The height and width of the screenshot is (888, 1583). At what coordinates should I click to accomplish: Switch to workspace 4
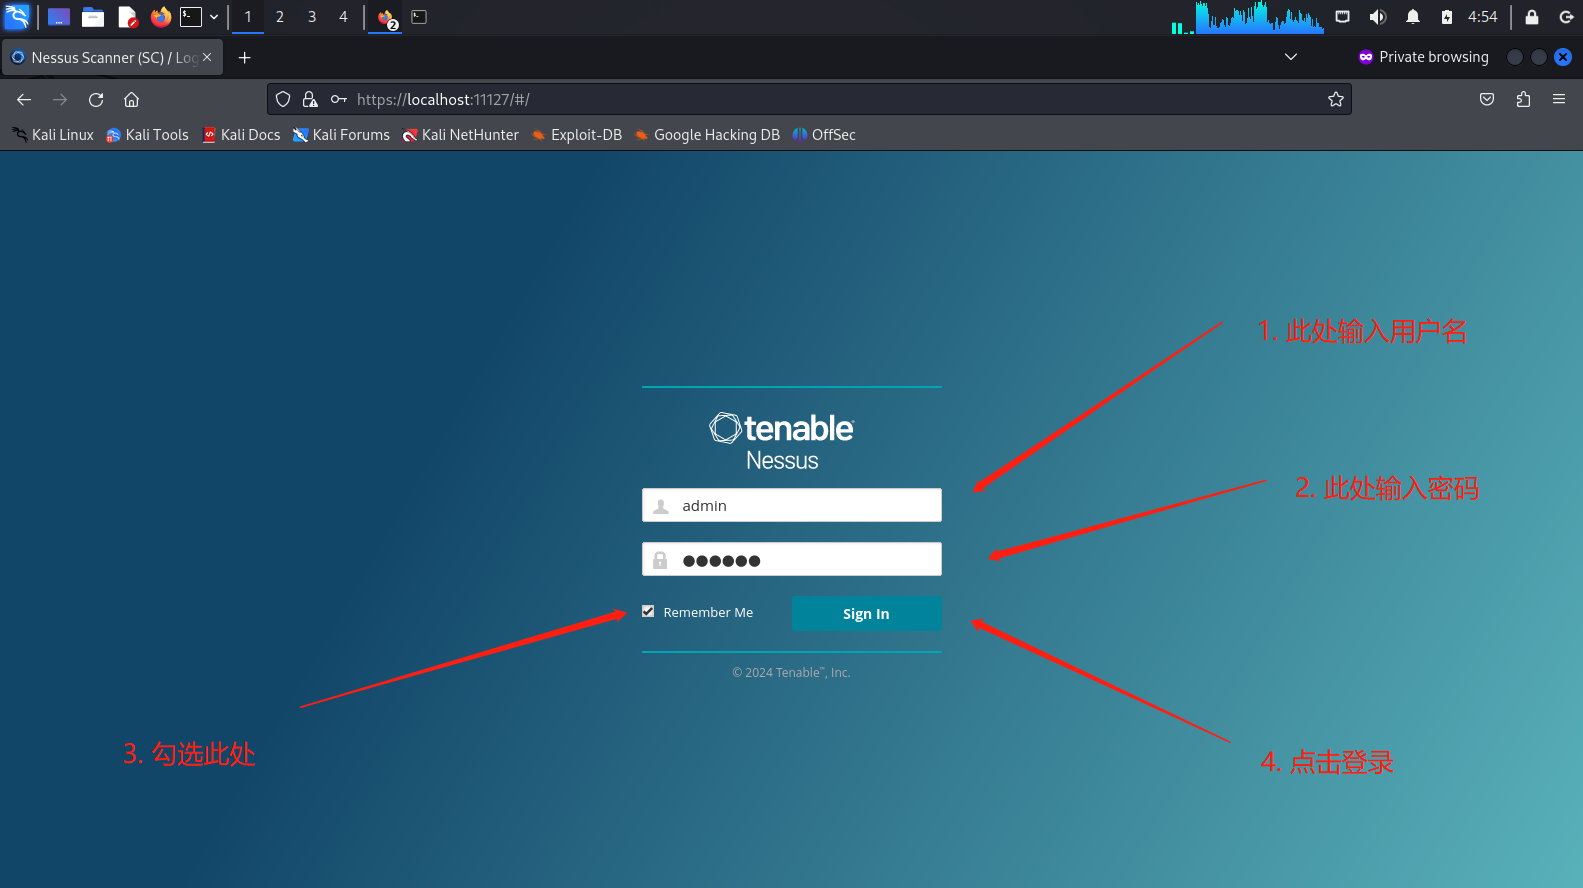pos(343,17)
